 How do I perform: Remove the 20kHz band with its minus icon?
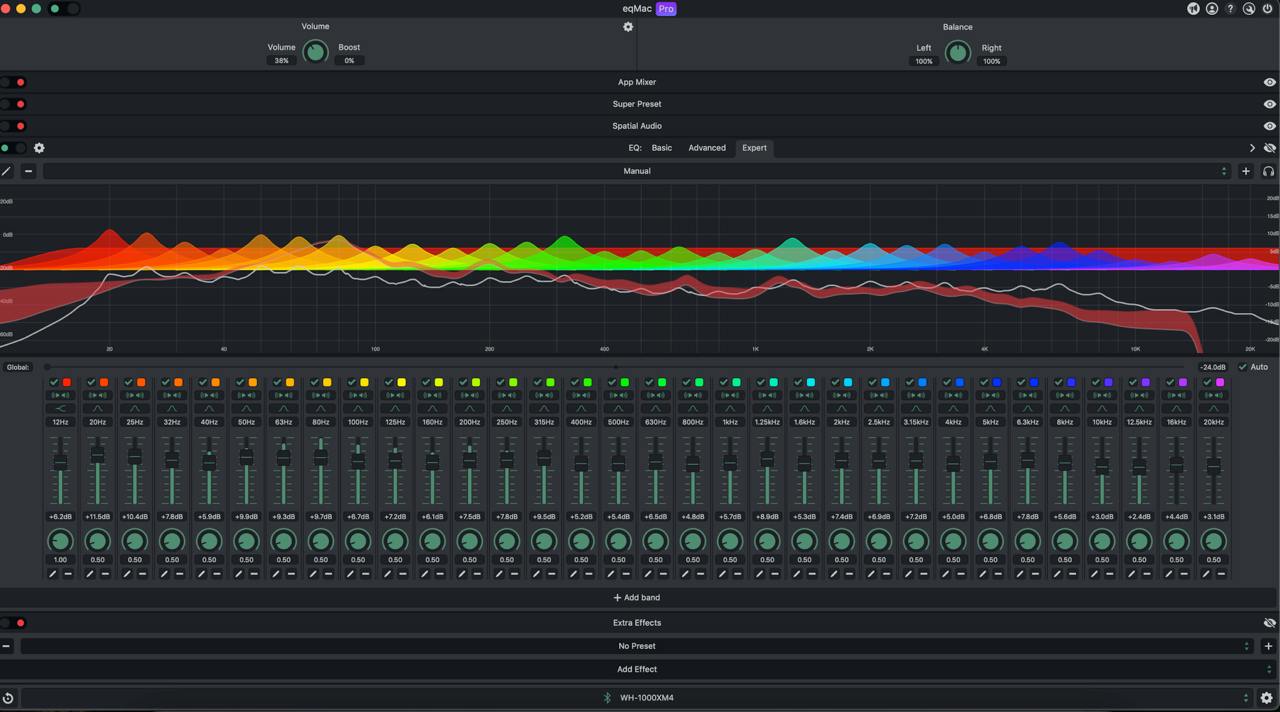(1221, 574)
